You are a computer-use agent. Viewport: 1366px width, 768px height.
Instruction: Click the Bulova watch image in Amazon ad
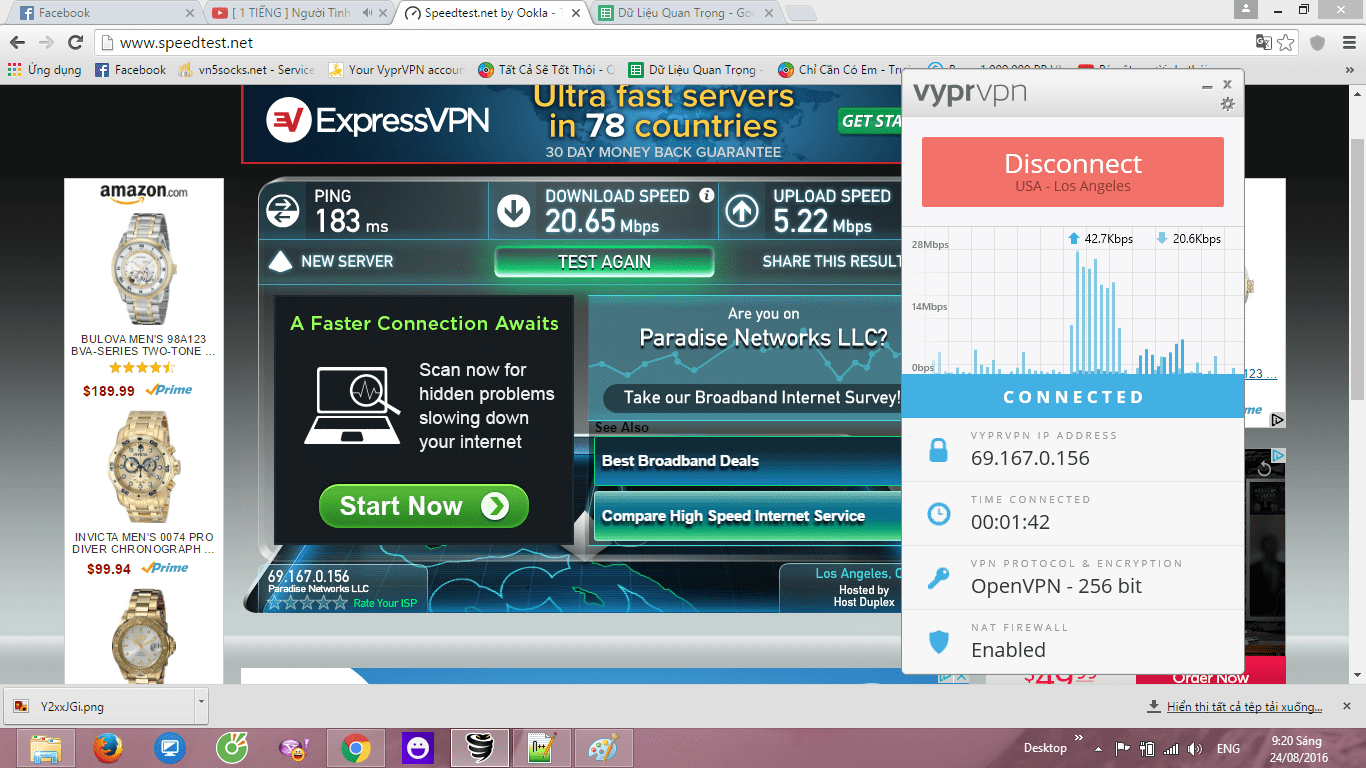[143, 268]
